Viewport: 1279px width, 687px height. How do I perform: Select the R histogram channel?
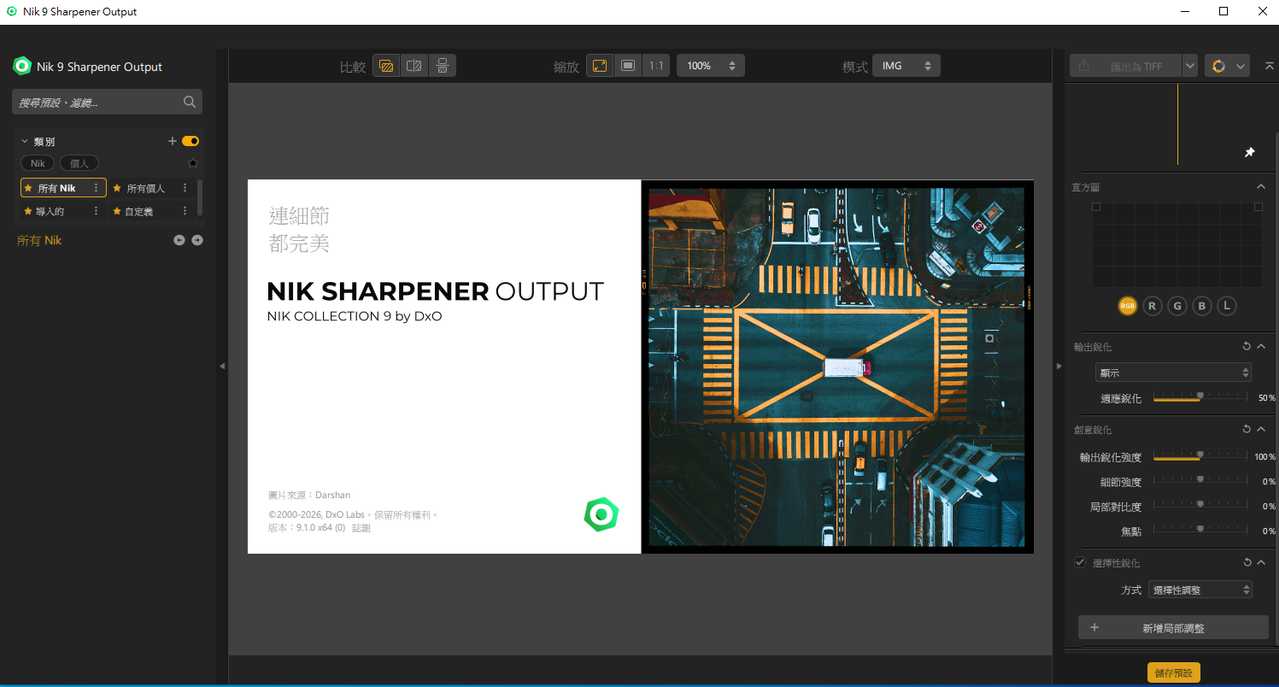pyautogui.click(x=1152, y=306)
